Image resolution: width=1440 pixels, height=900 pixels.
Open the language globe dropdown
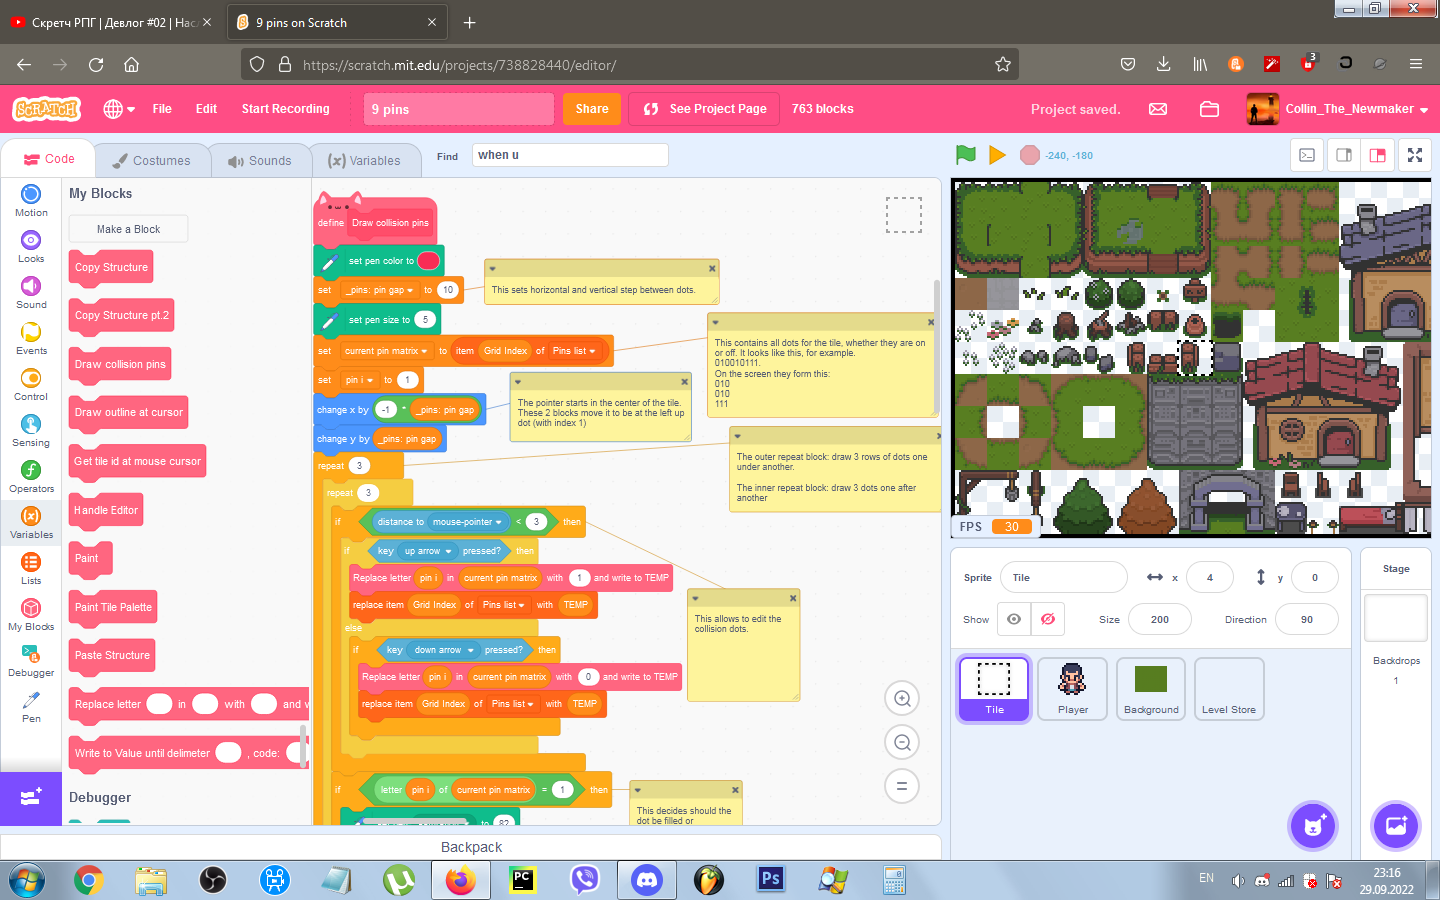(x=119, y=109)
